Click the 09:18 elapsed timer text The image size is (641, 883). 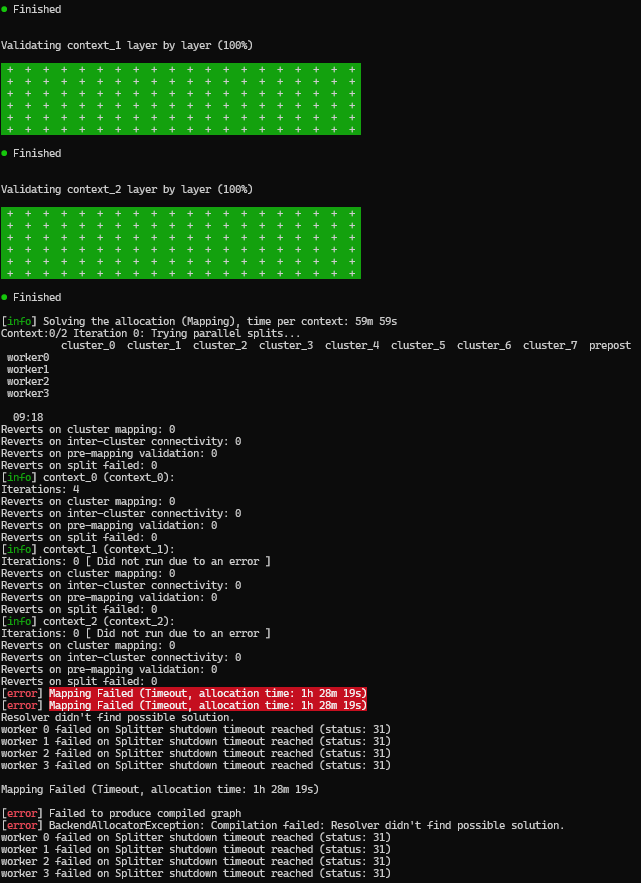(28, 417)
